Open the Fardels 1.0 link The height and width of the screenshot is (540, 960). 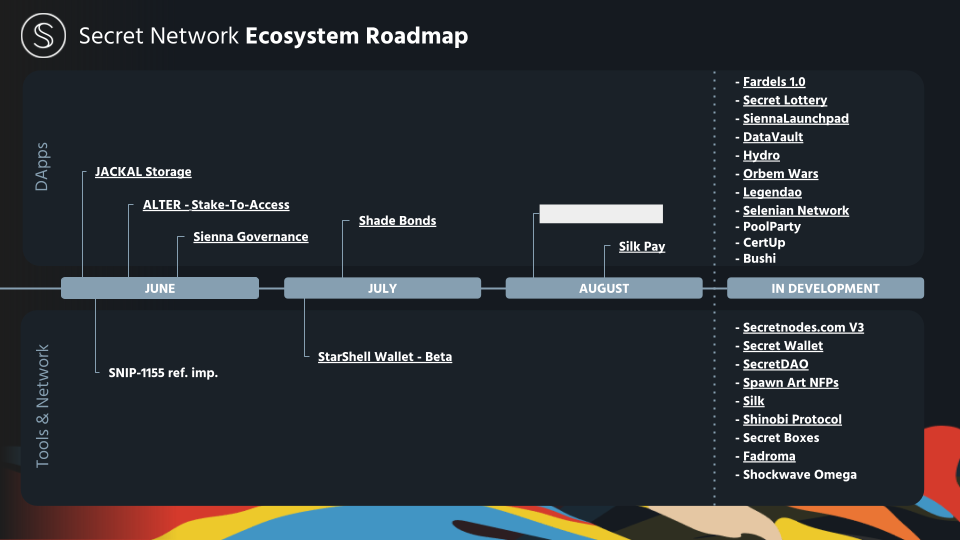click(x=774, y=82)
